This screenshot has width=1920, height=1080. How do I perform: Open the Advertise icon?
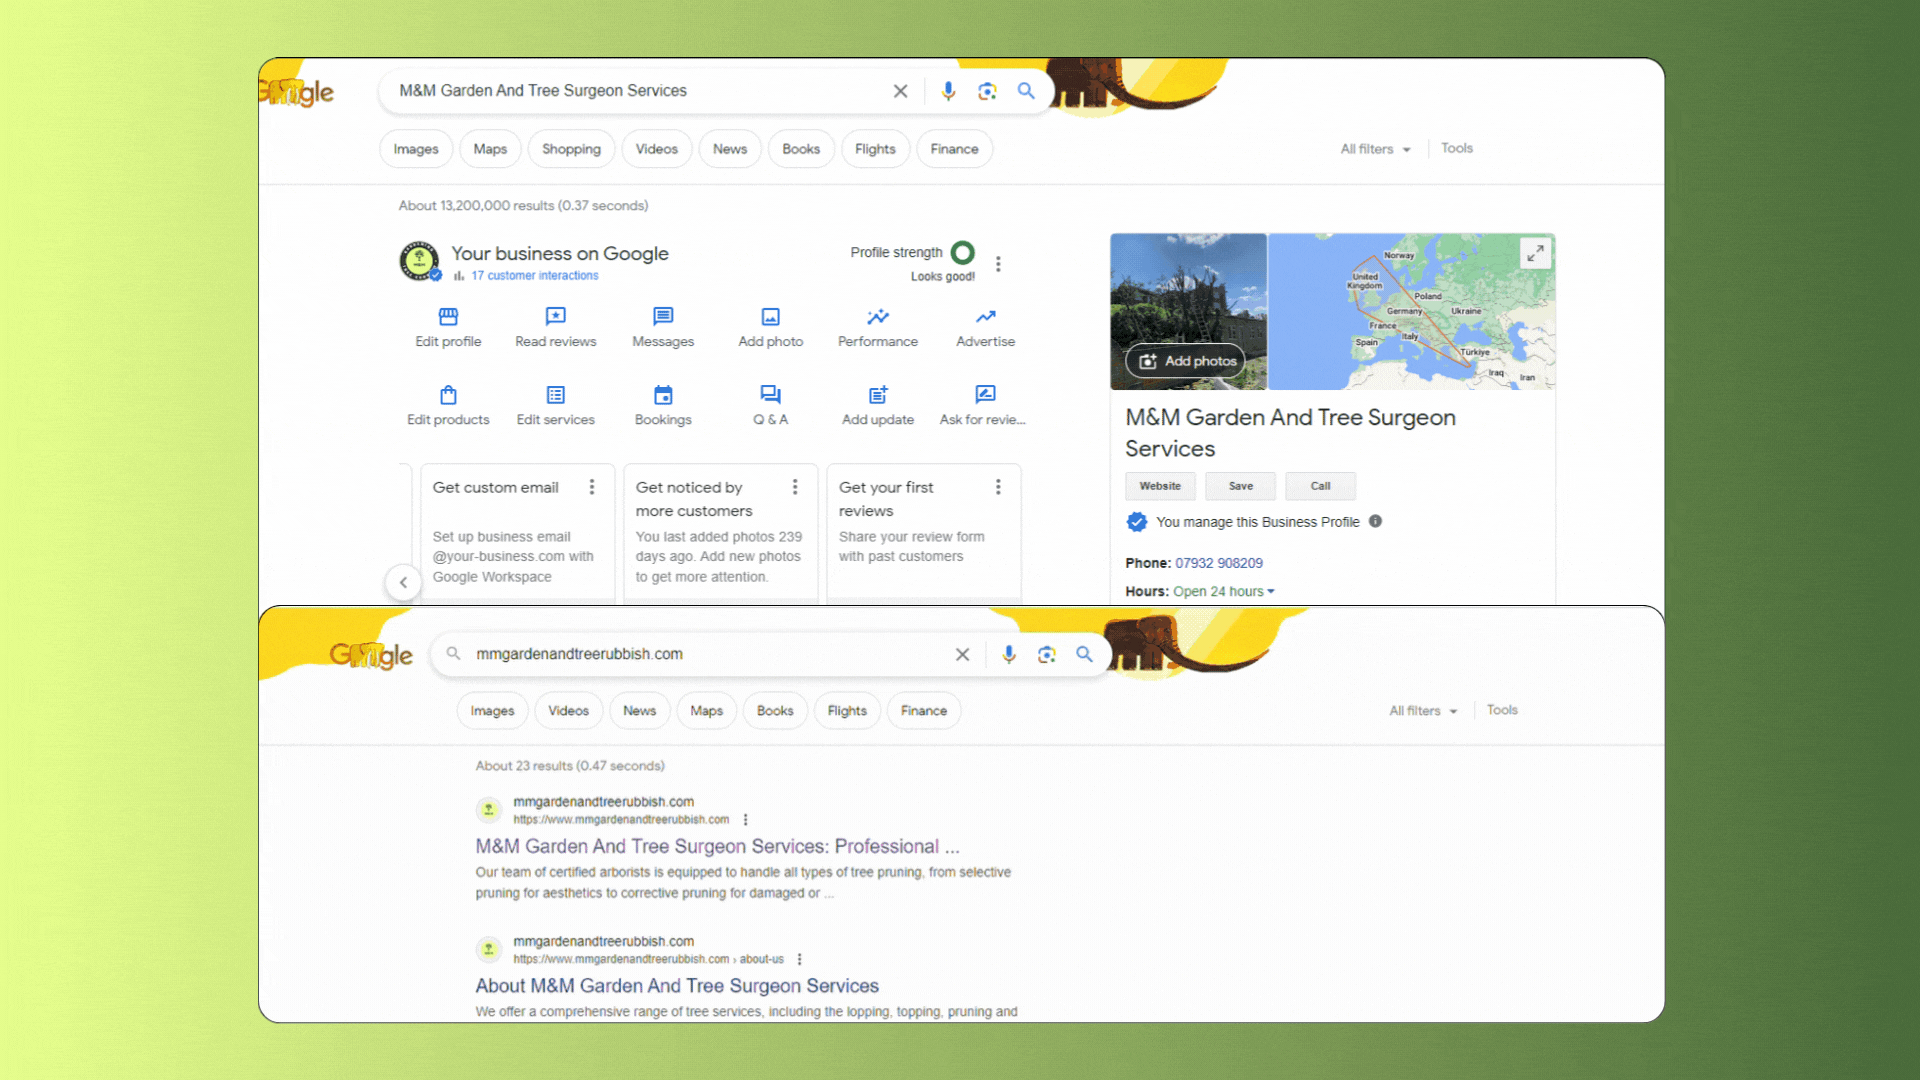985,317
